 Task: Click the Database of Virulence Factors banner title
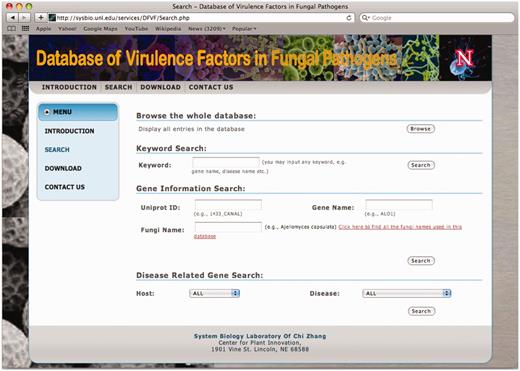pyautogui.click(x=216, y=59)
